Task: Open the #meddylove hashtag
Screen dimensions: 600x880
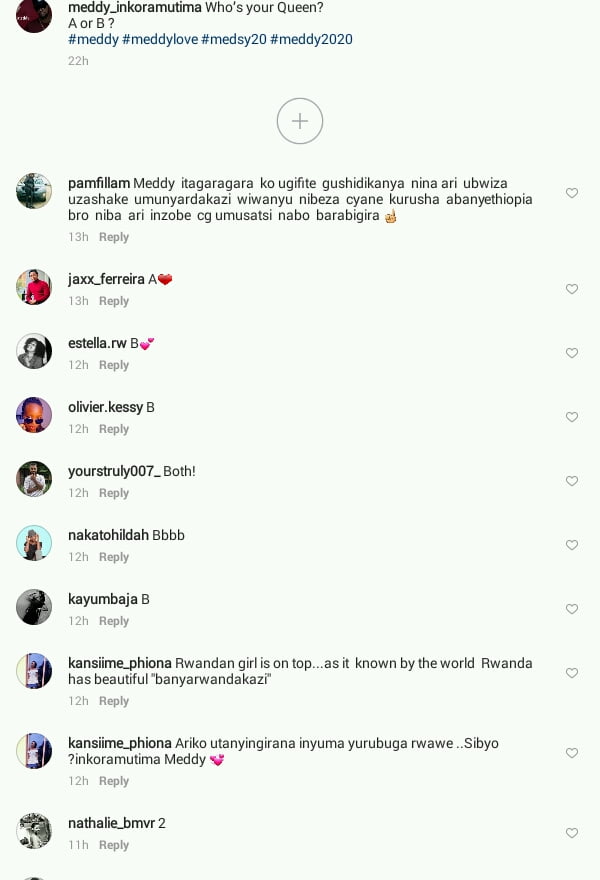Action: point(160,39)
